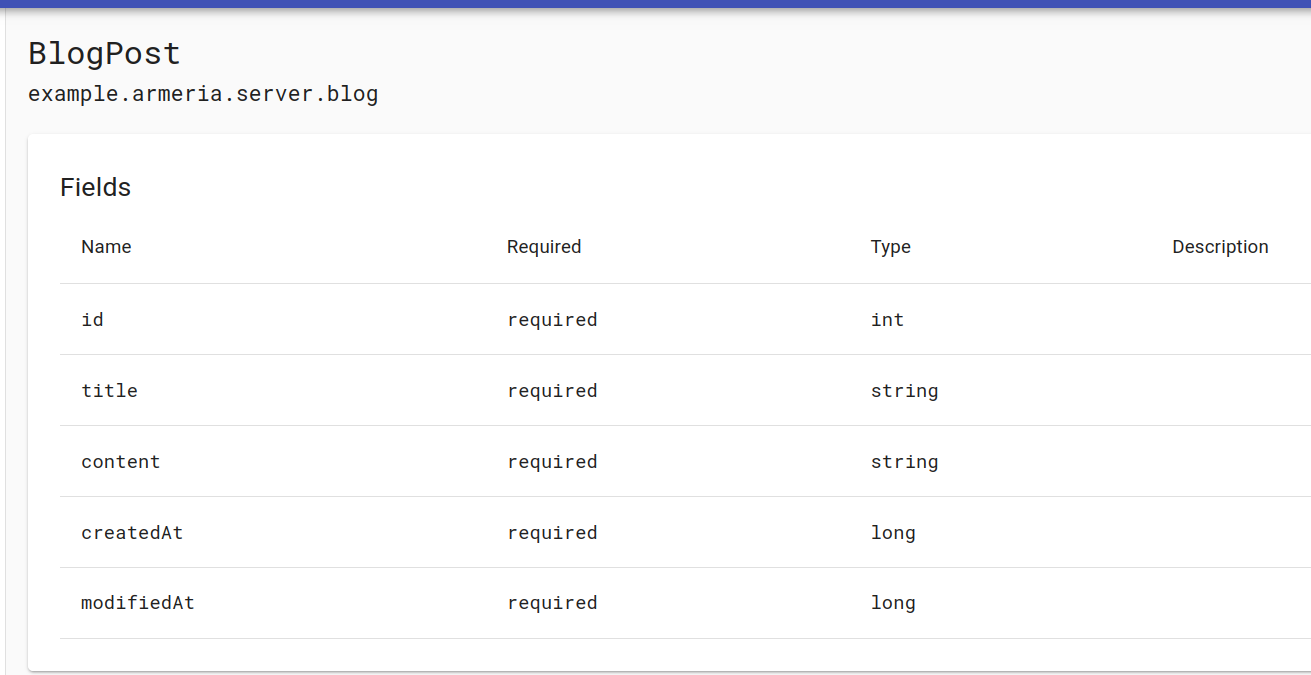Click the int type of id
This screenshot has height=675, width=1311.
[x=887, y=320]
